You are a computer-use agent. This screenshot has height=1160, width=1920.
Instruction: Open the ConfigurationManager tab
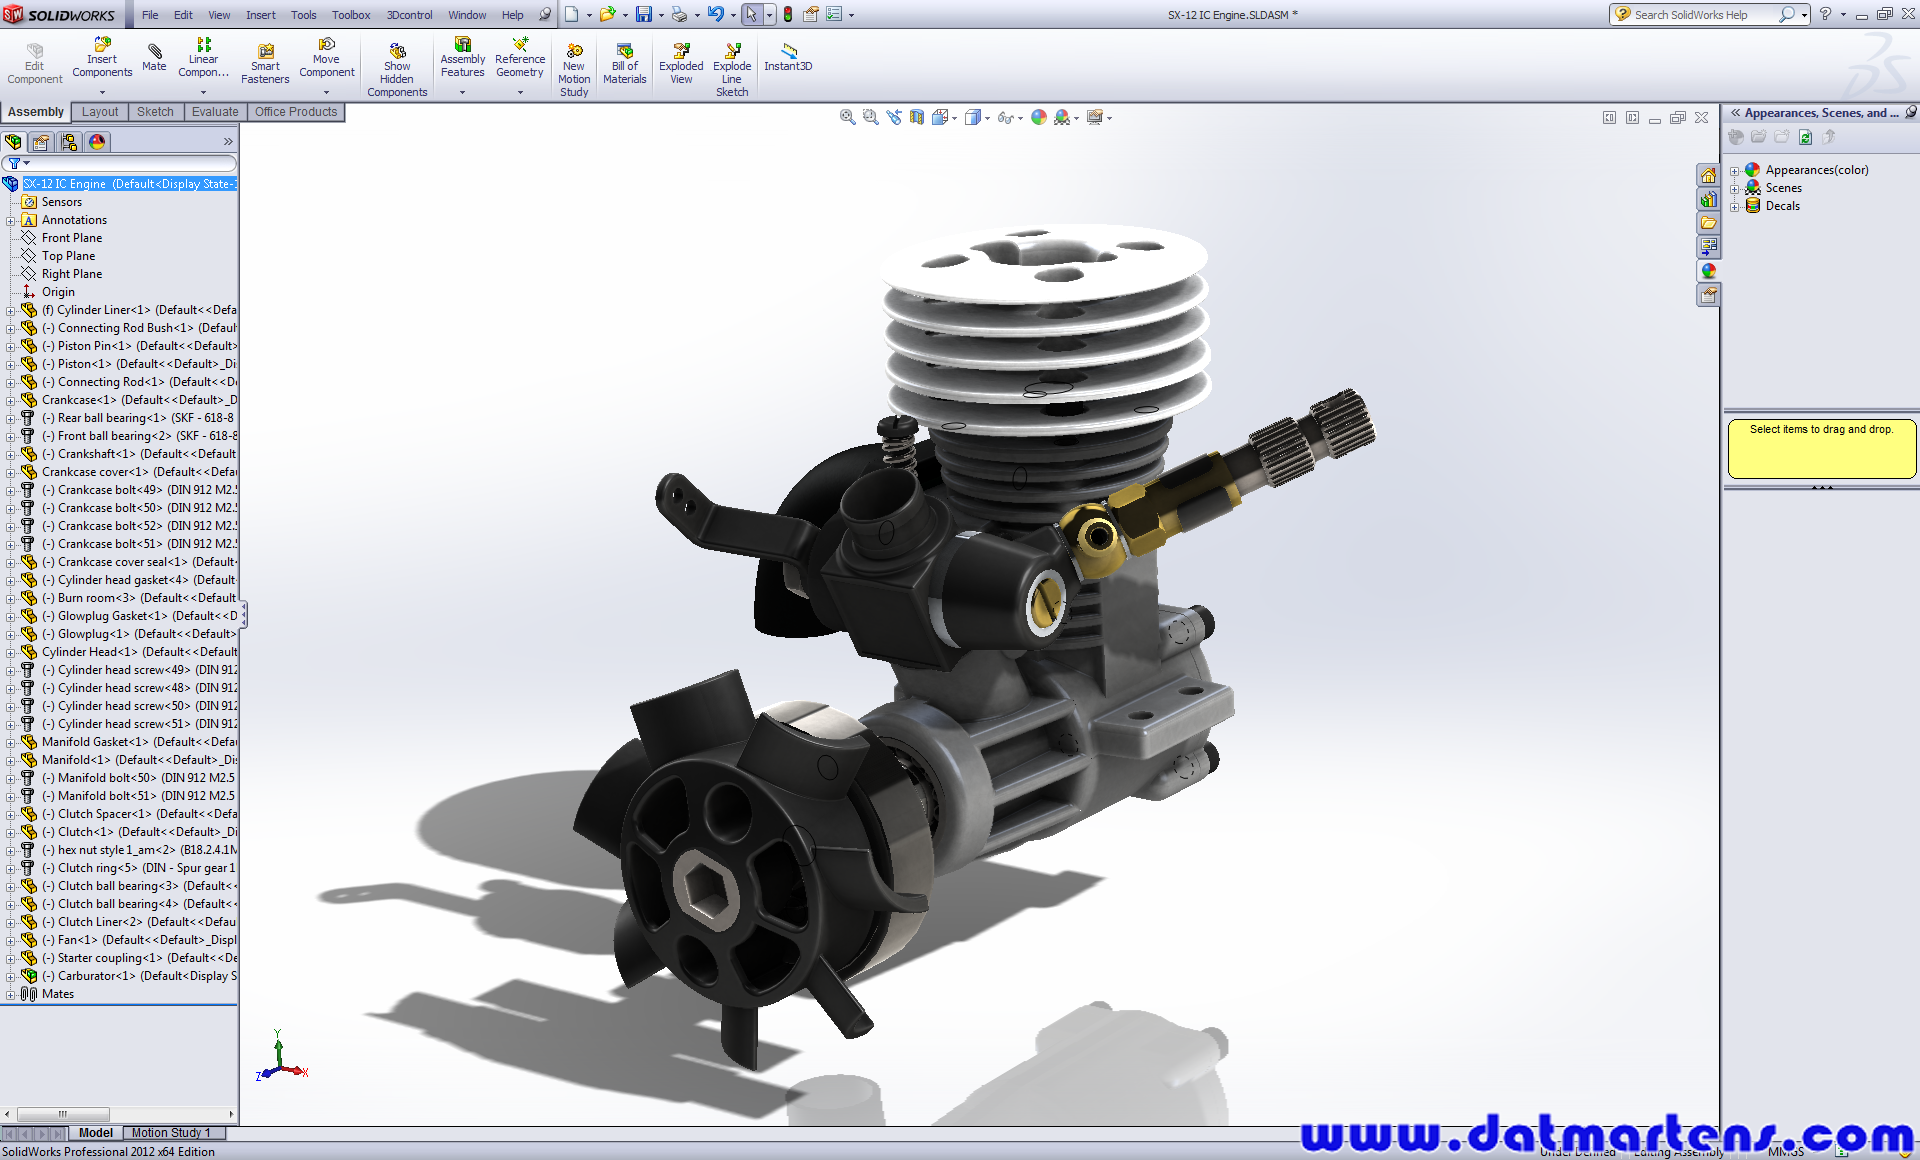point(69,142)
